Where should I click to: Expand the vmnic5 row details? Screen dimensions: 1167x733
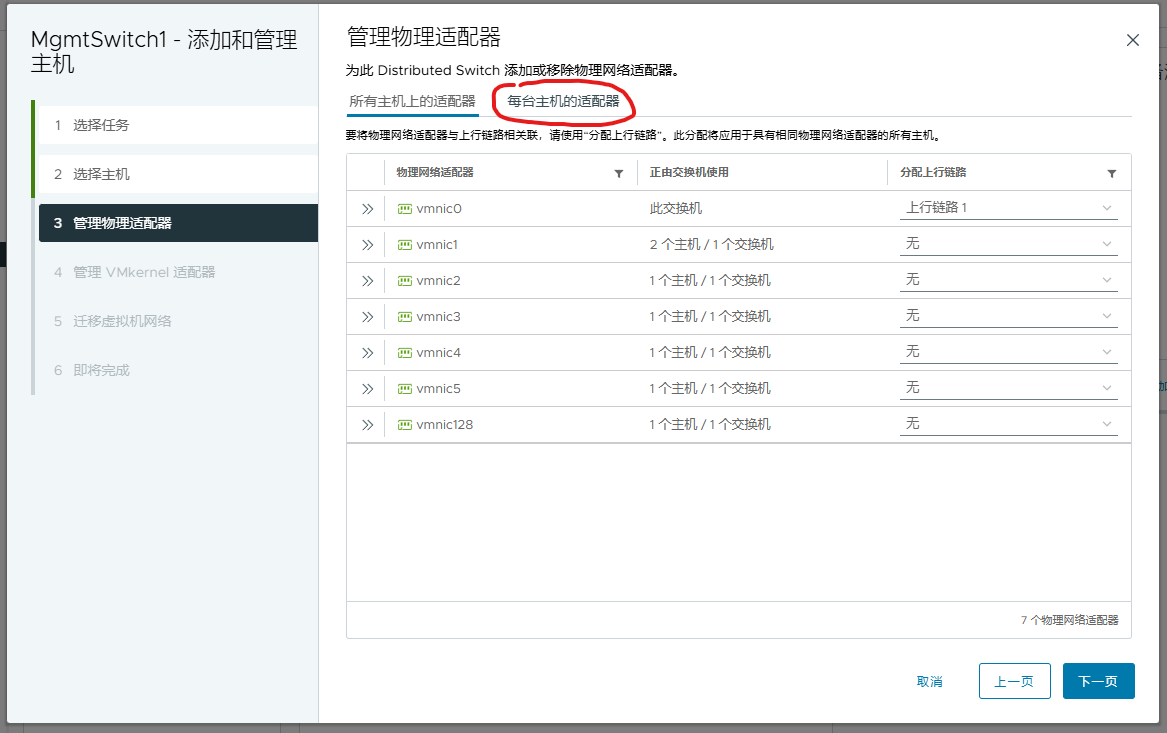(x=367, y=389)
